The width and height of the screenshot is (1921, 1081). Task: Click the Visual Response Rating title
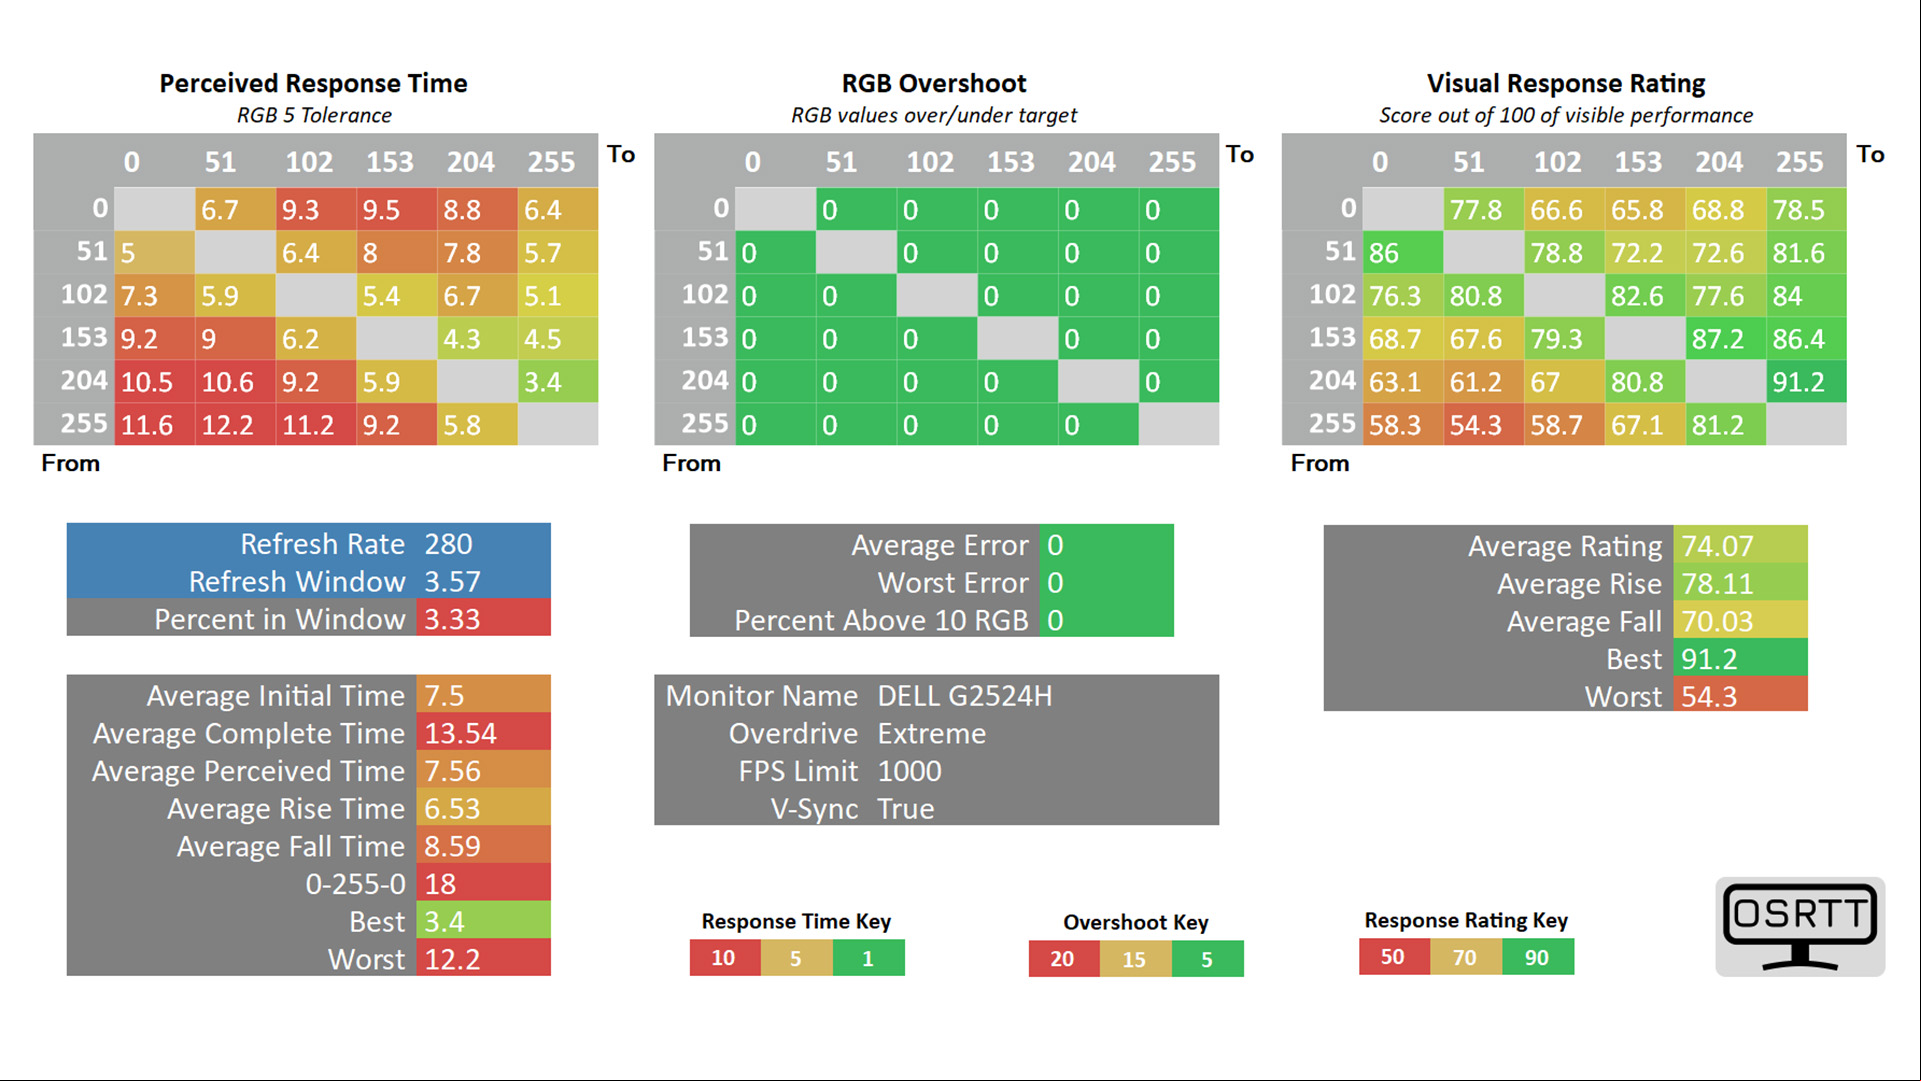pyautogui.click(x=1565, y=83)
